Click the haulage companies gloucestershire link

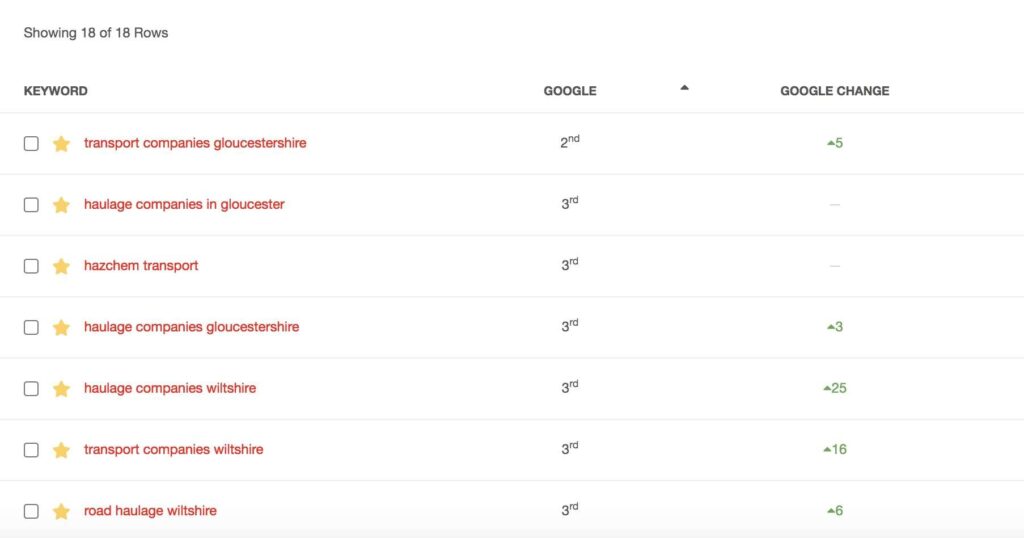point(191,326)
